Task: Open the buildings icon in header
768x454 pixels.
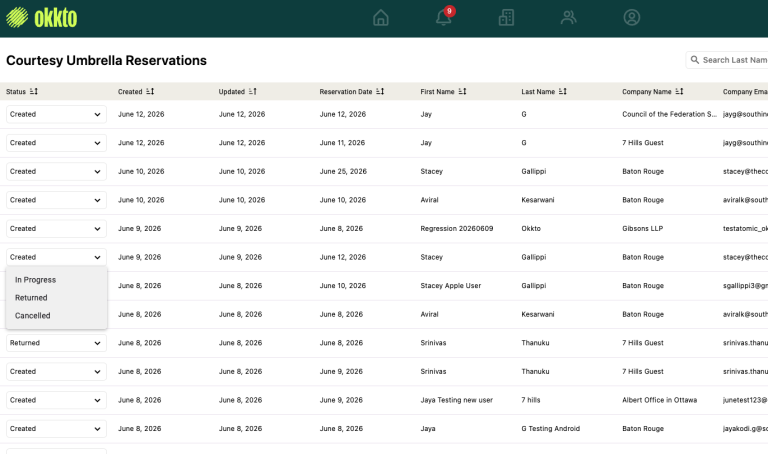Action: 506,18
